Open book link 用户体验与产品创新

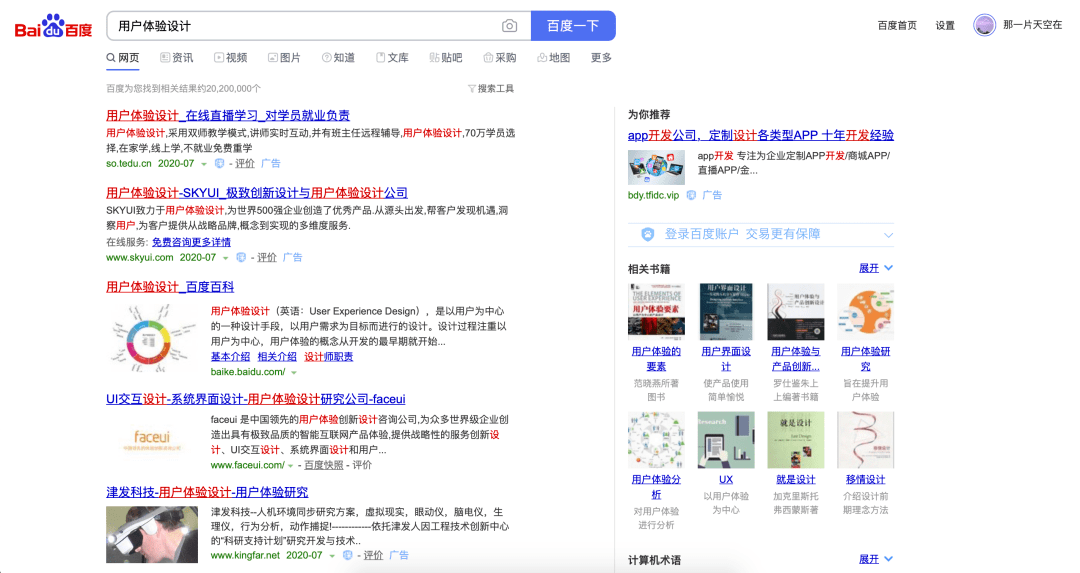(796, 359)
